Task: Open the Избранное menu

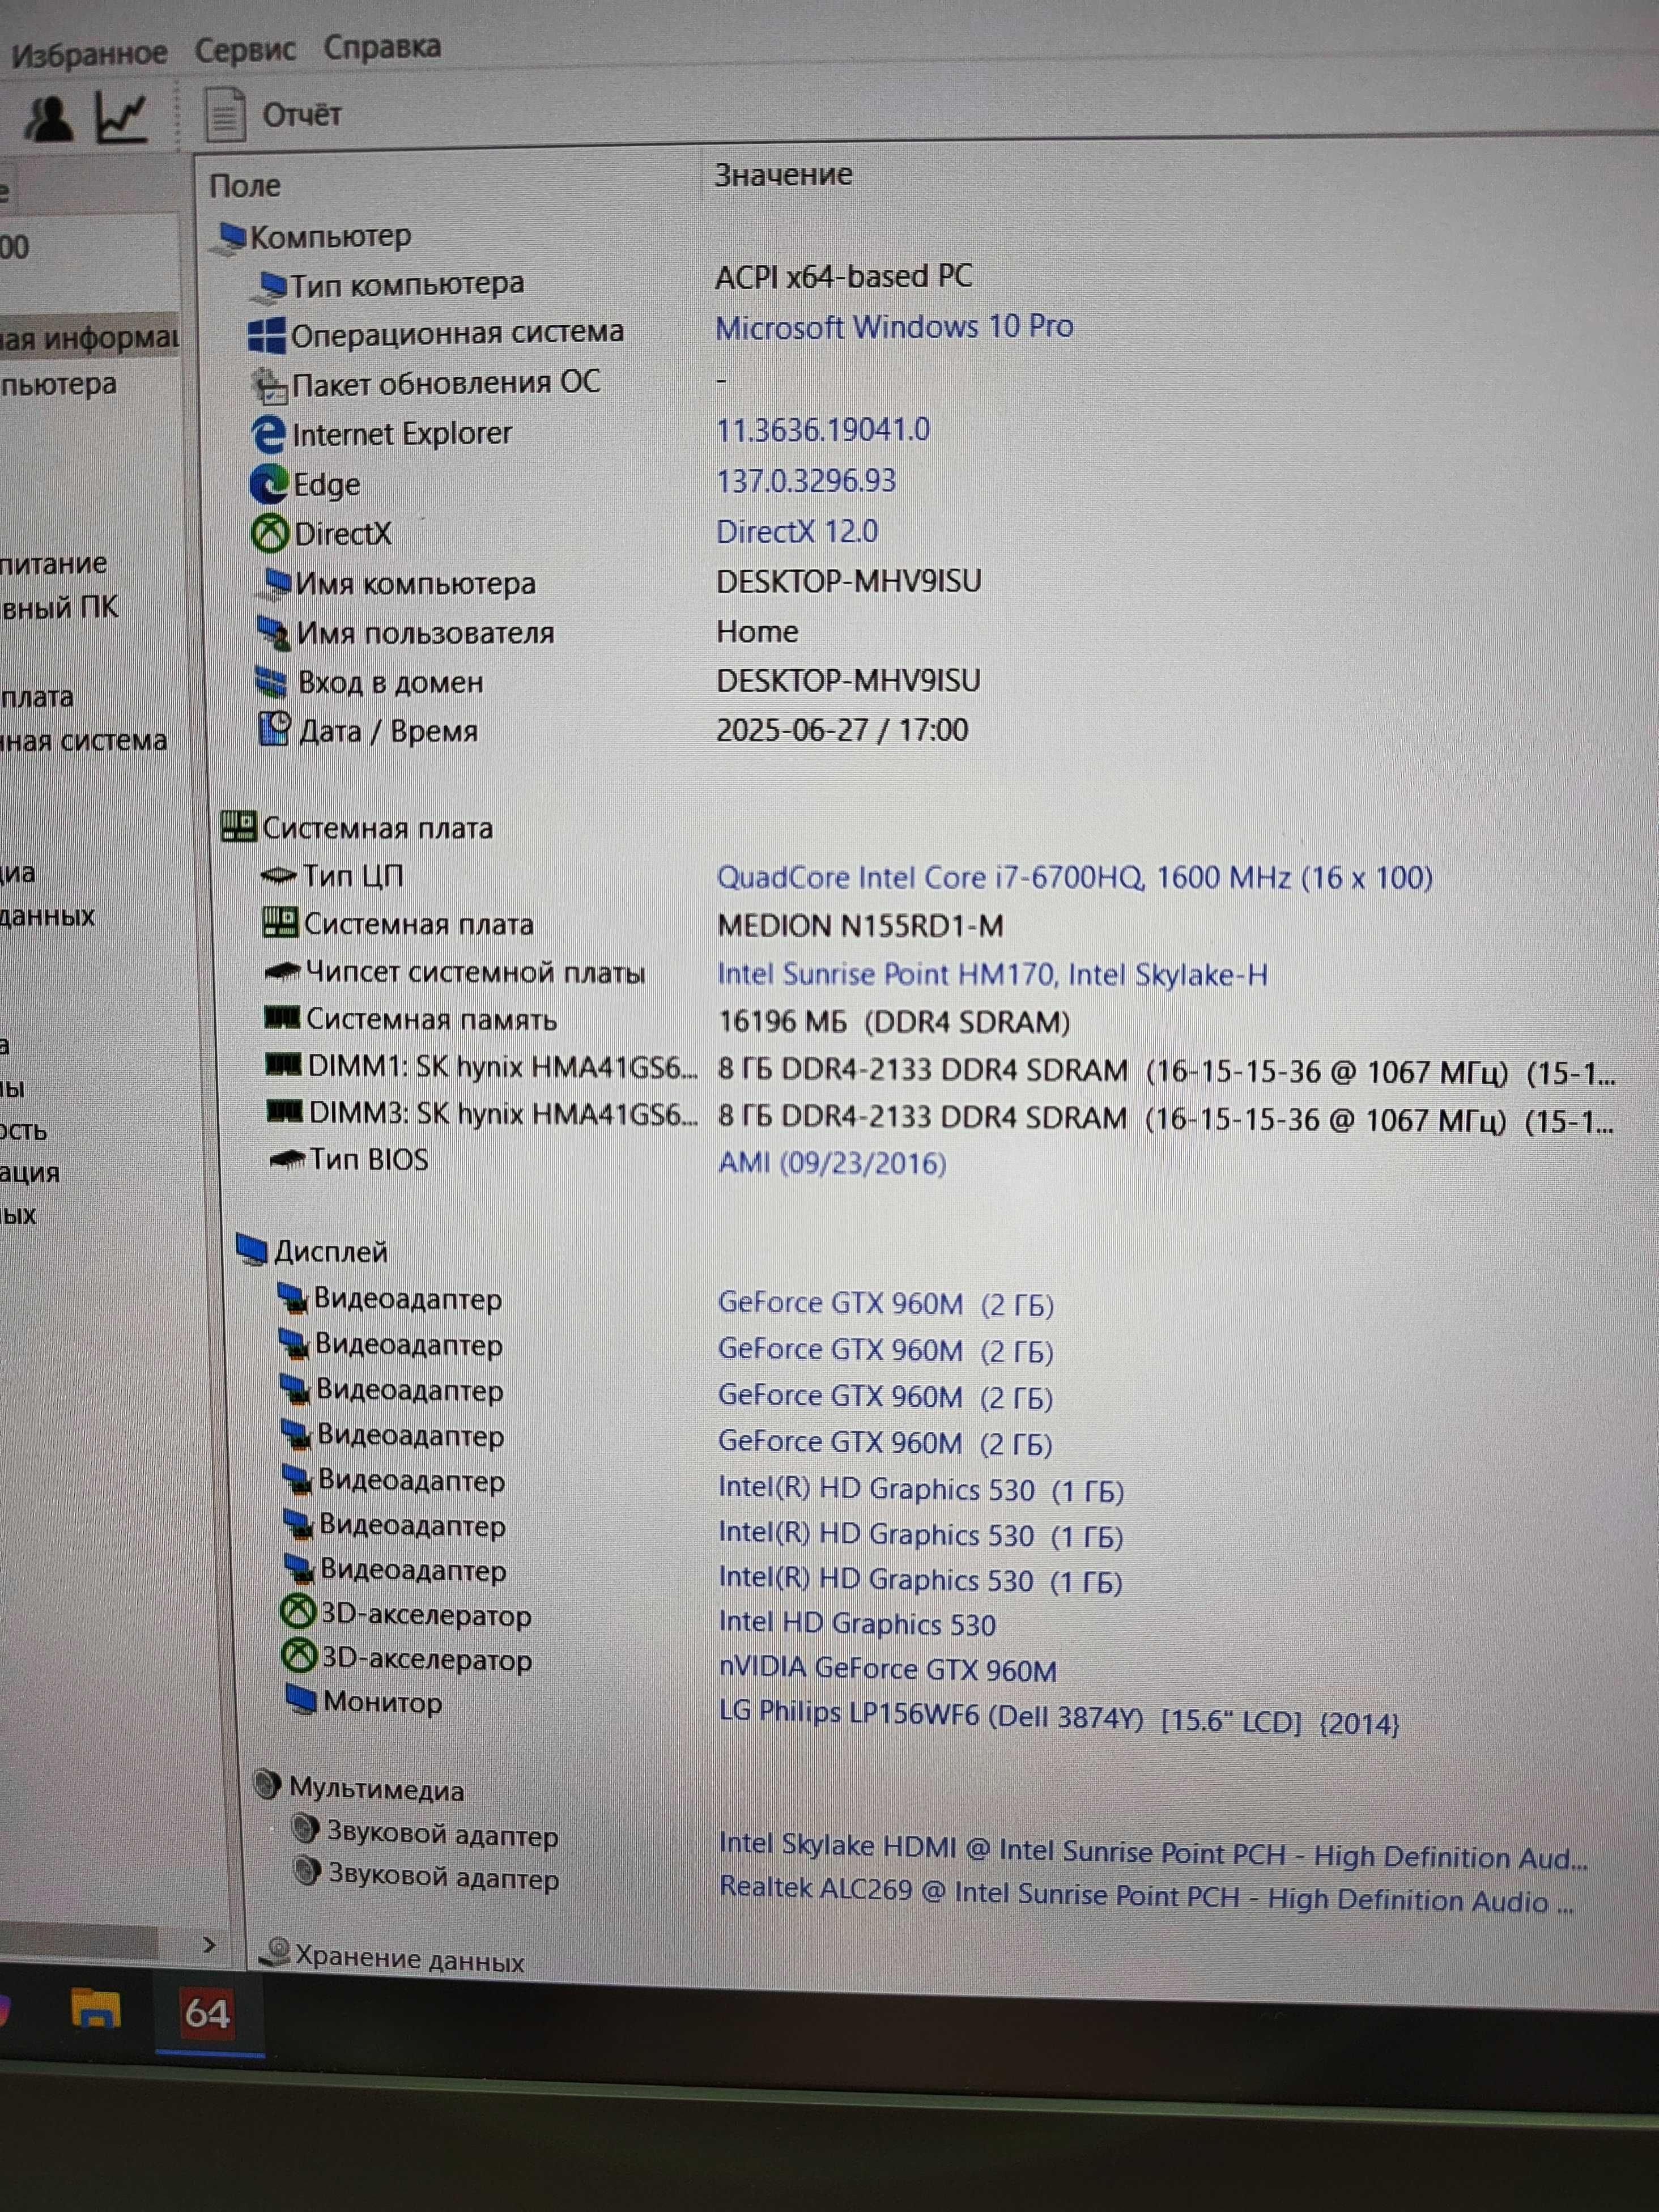Action: pyautogui.click(x=89, y=53)
